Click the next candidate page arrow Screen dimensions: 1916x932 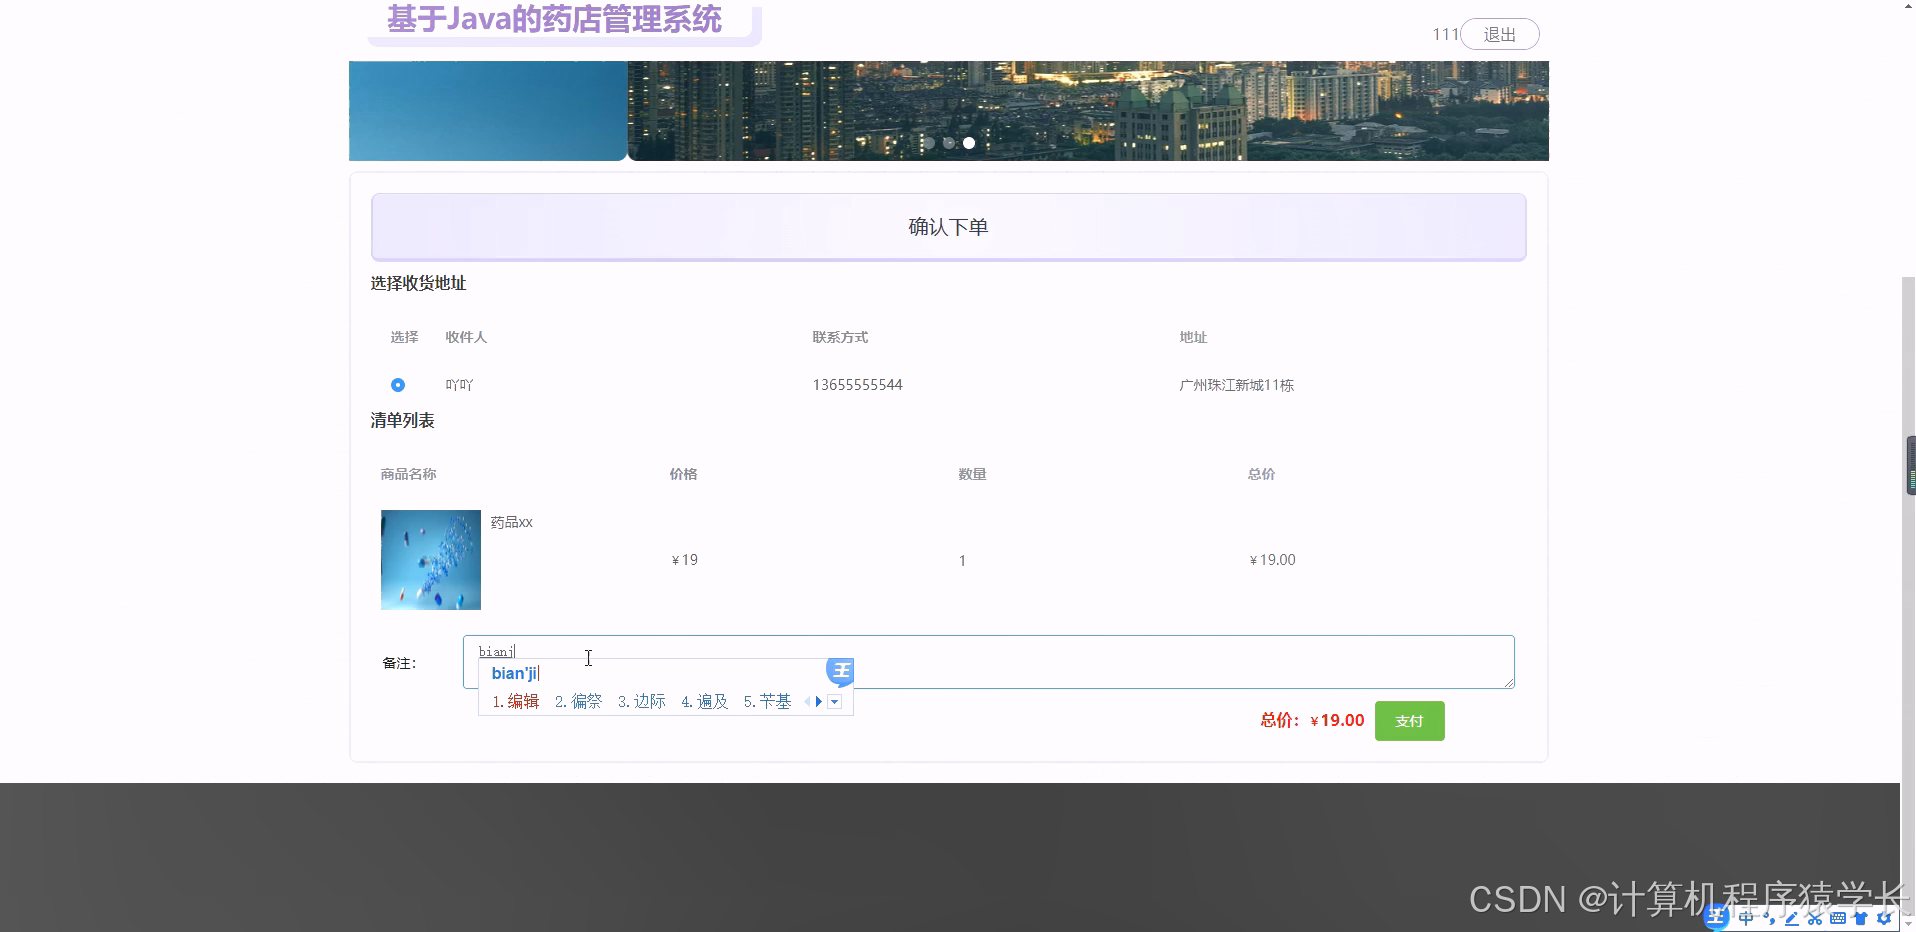pos(819,701)
